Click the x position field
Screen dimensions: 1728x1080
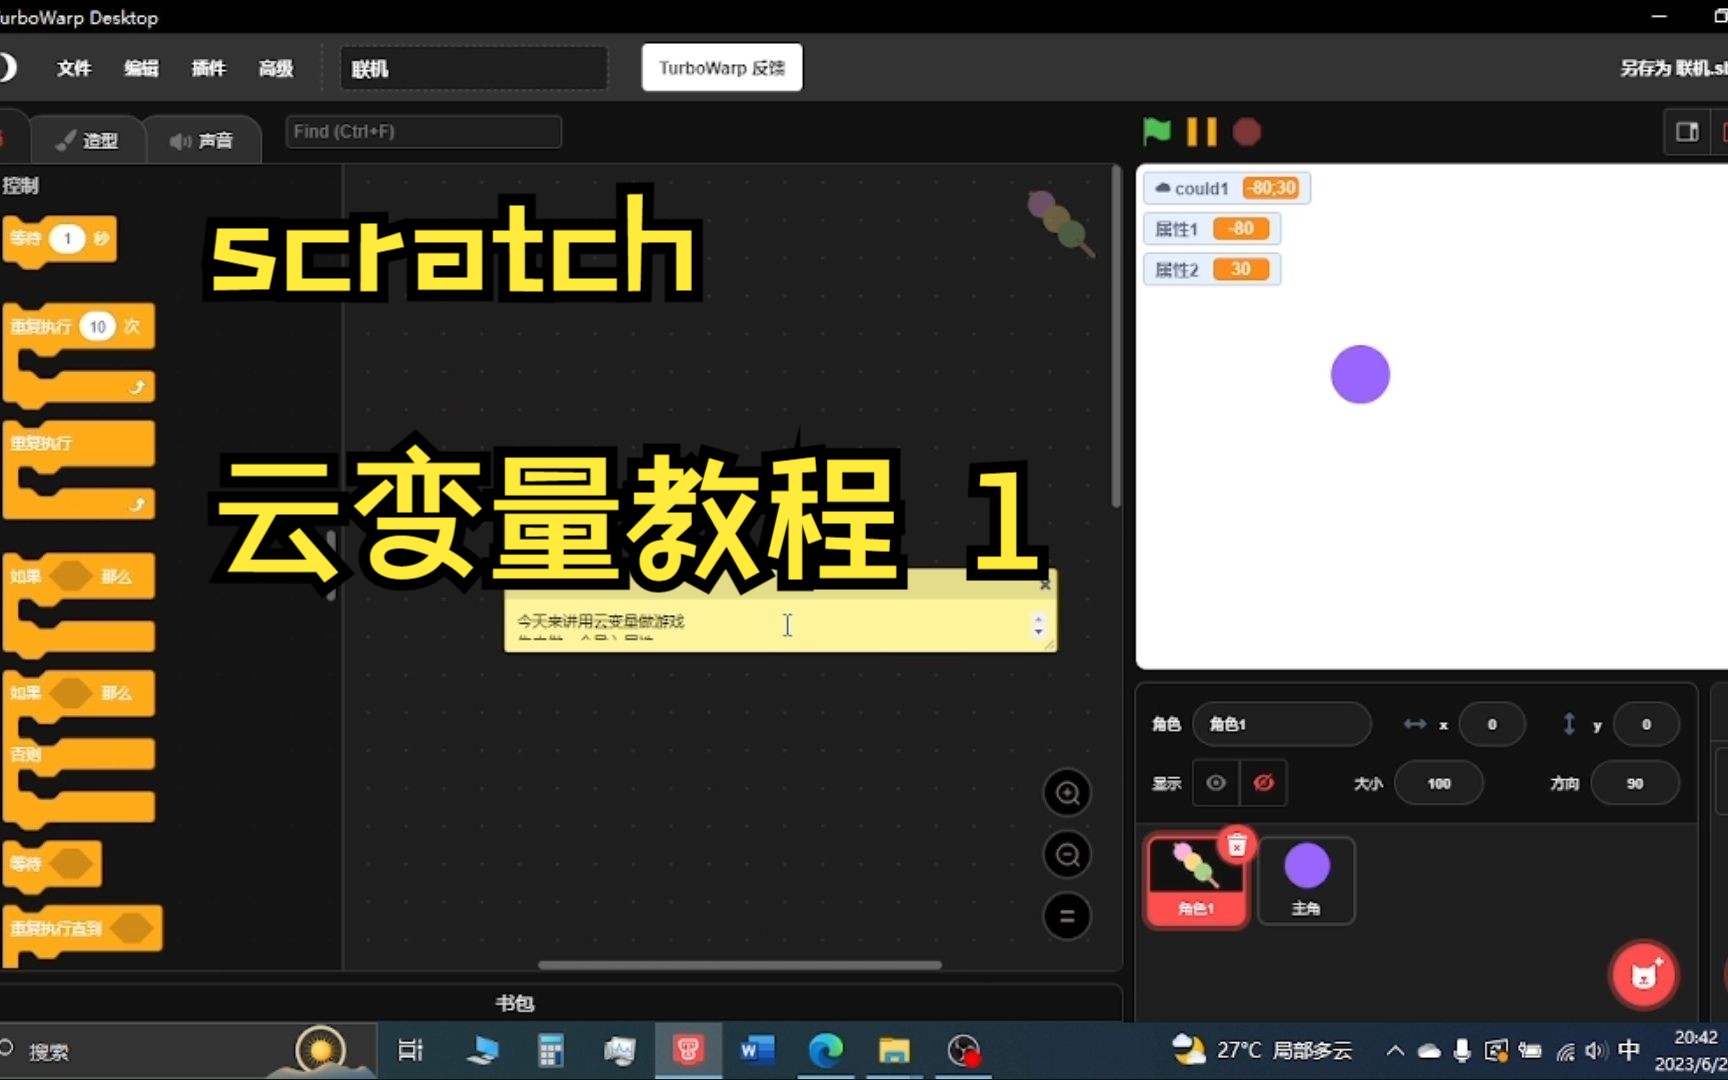(x=1492, y=724)
